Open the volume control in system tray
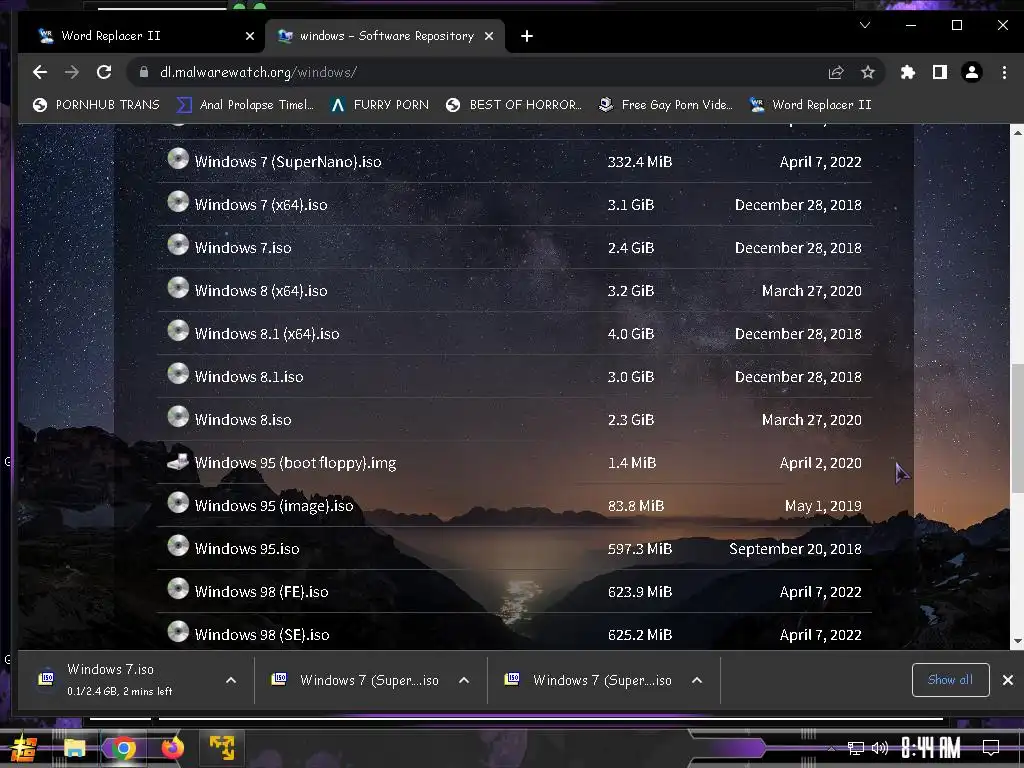 [880, 748]
